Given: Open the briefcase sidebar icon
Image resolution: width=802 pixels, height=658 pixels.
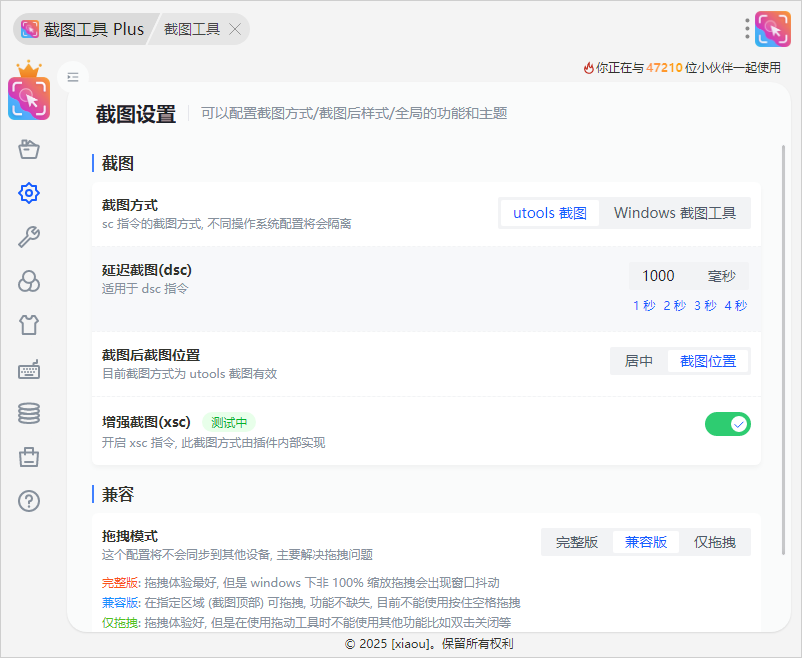Looking at the screenshot, I should click(x=29, y=457).
